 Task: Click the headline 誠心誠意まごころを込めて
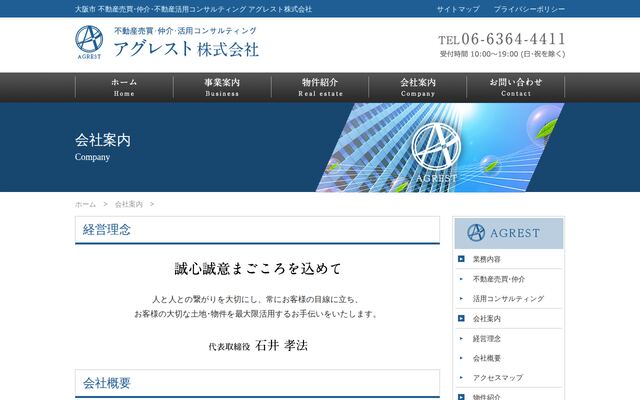(x=258, y=269)
